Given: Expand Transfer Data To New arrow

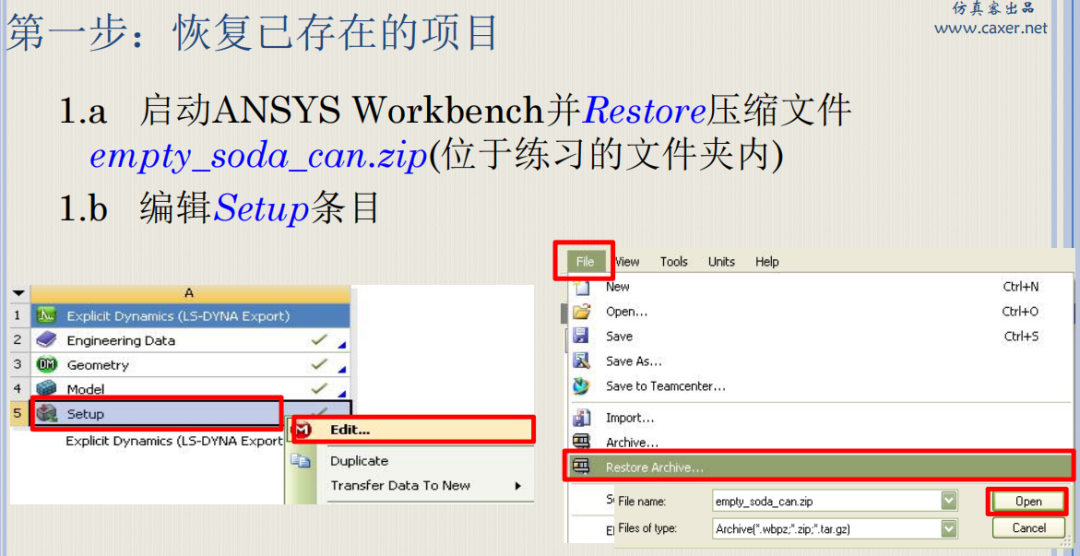Looking at the screenshot, I should (518, 486).
